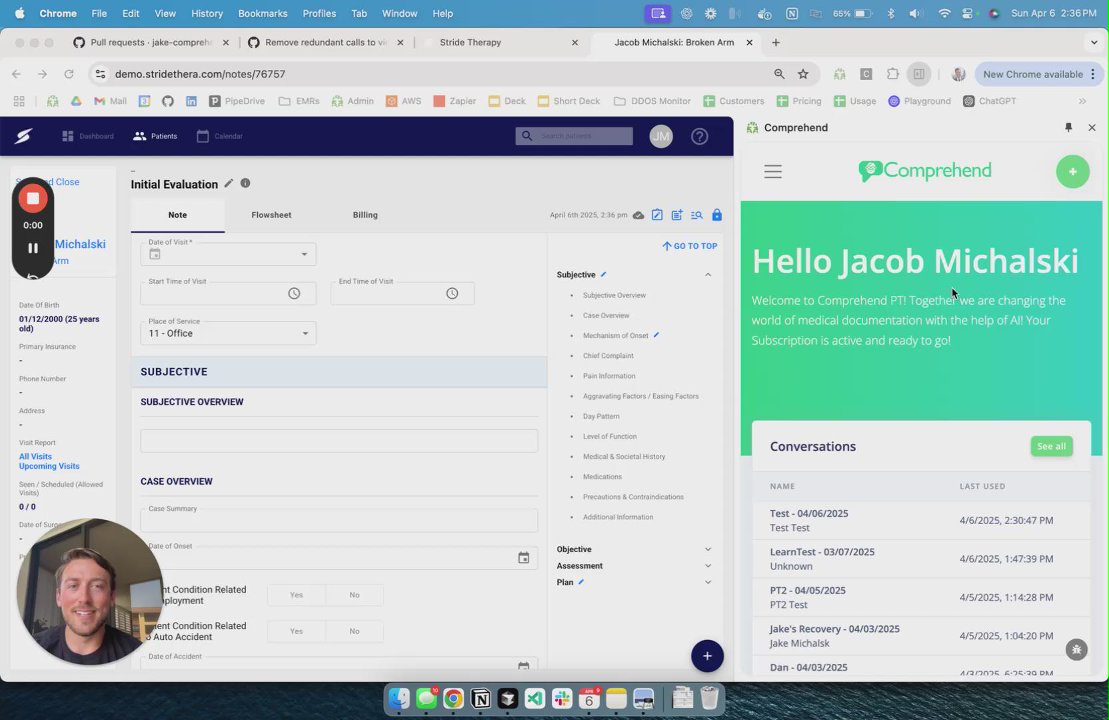Click the search-in-note list icon

(x=697, y=215)
